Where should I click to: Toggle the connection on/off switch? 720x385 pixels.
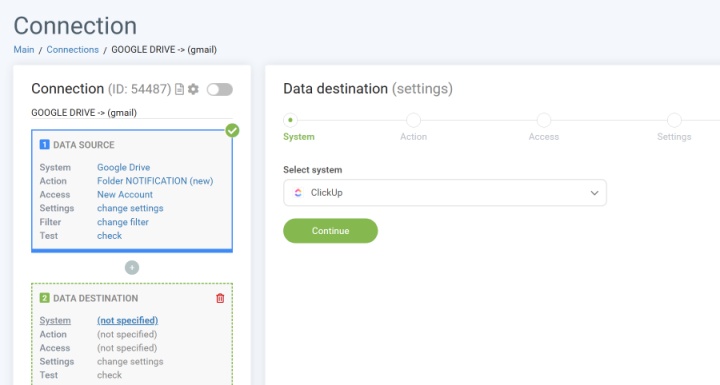click(219, 89)
